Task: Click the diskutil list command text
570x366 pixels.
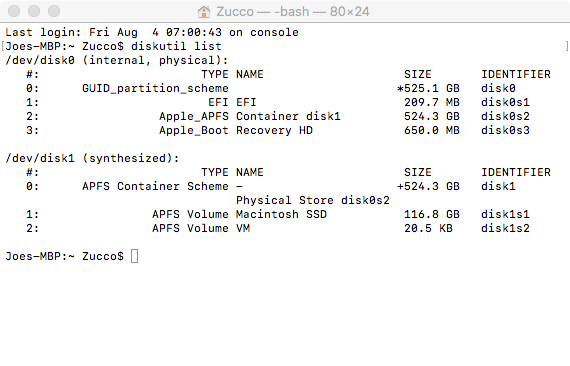Action: tap(176, 46)
